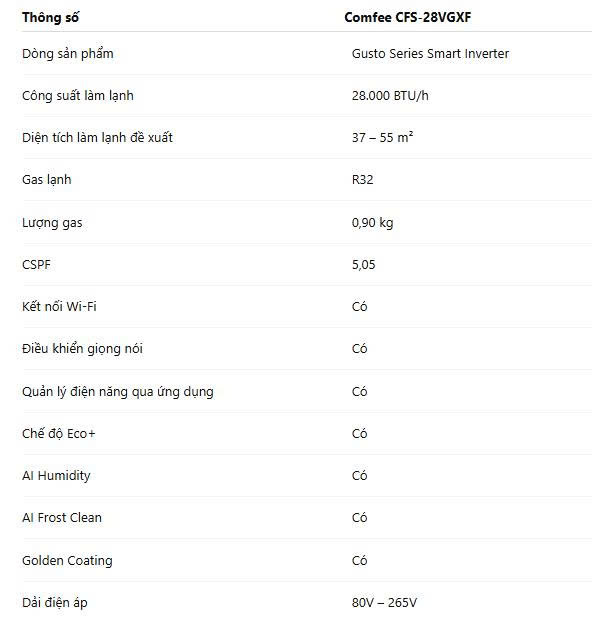Select the 'Chế độ Eco+' label
Screen dimensions: 599x618
click(x=59, y=434)
